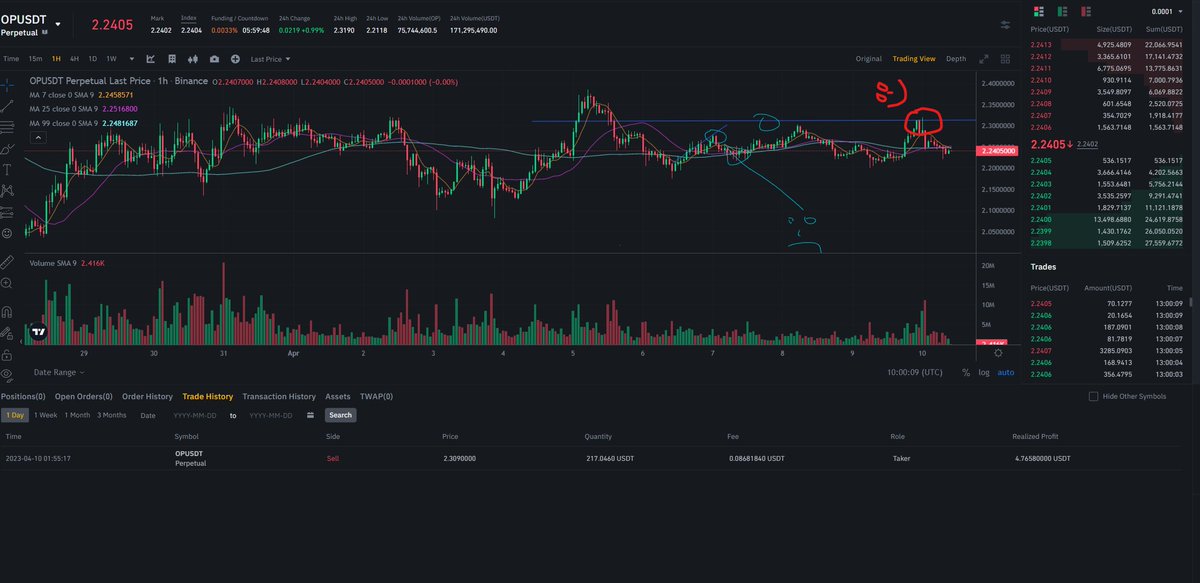Image resolution: width=1200 pixels, height=583 pixels.
Task: Click start date YYYY-MM-DD field
Action: (194, 415)
